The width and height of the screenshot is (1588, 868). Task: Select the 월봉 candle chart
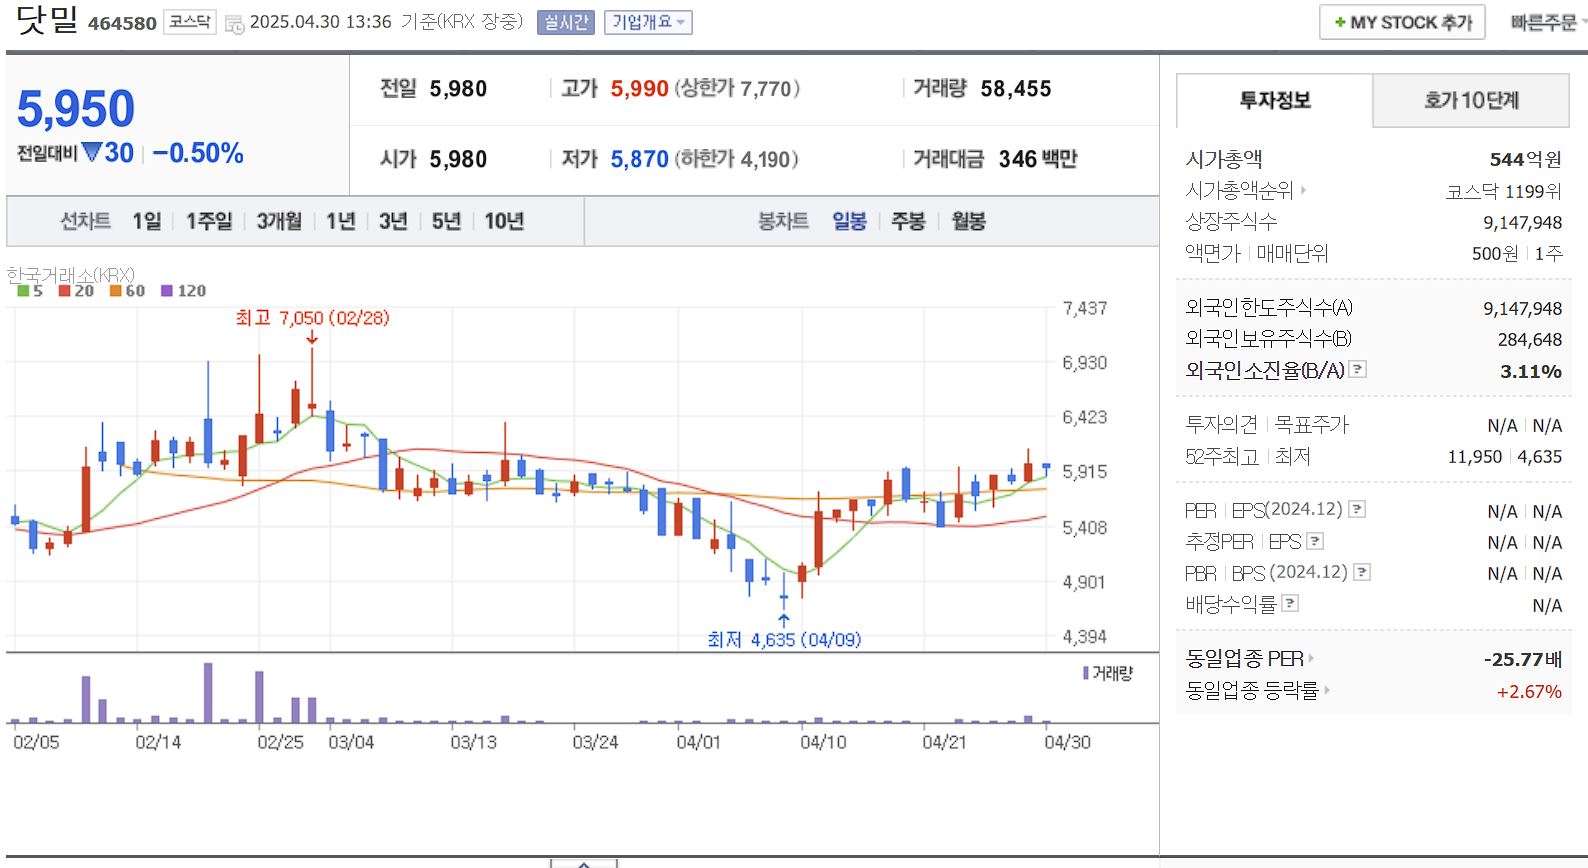(968, 221)
